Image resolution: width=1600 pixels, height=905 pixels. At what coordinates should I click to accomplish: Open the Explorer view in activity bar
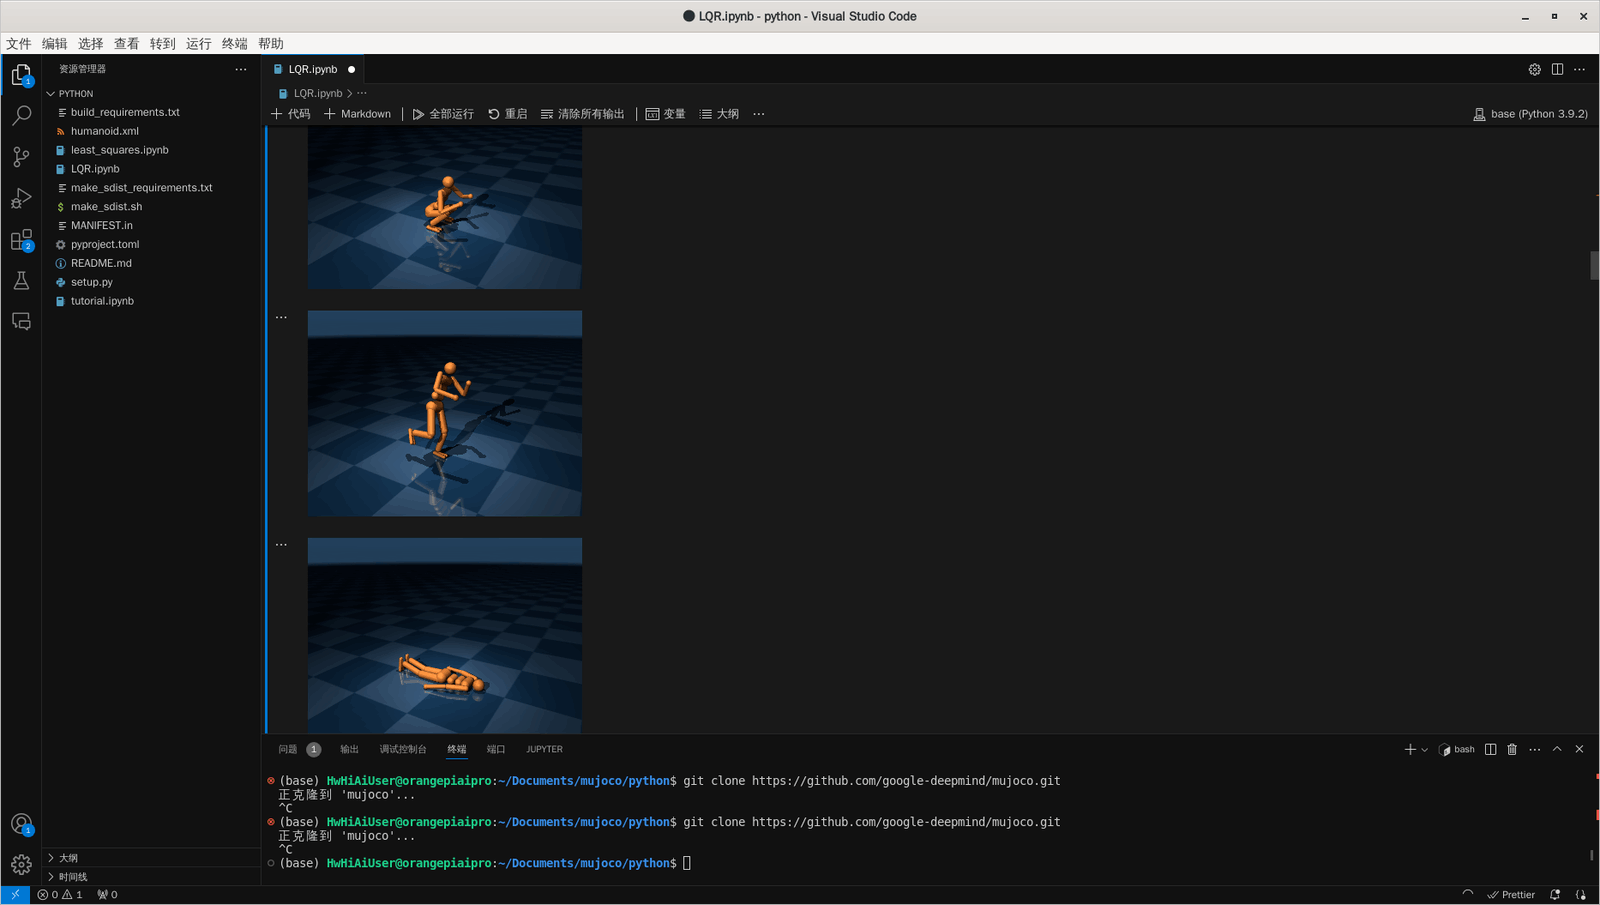click(x=21, y=75)
